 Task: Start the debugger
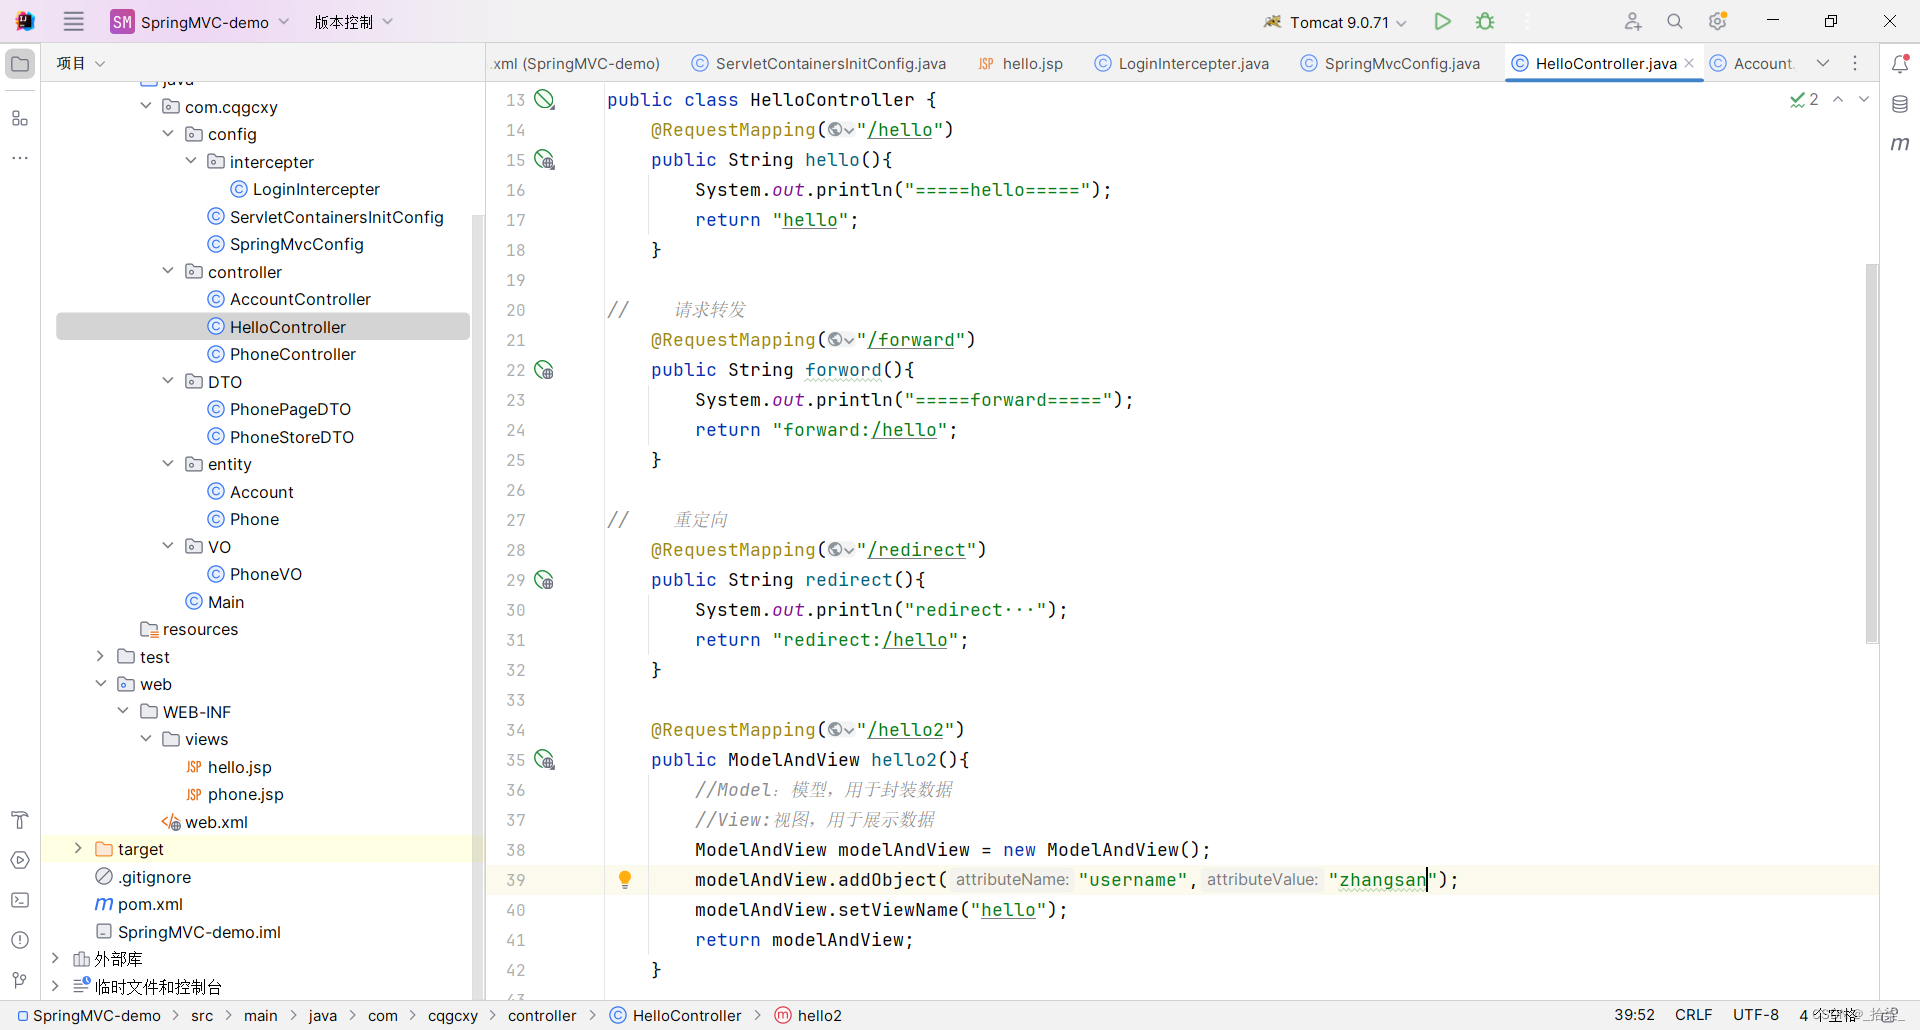(1484, 20)
